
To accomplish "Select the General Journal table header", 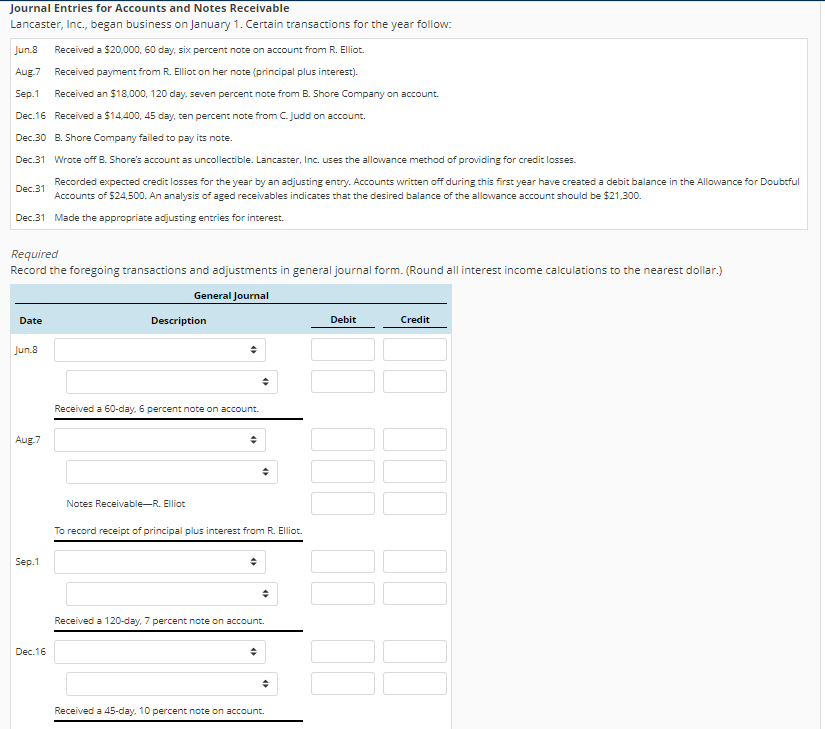I will tap(231, 295).
